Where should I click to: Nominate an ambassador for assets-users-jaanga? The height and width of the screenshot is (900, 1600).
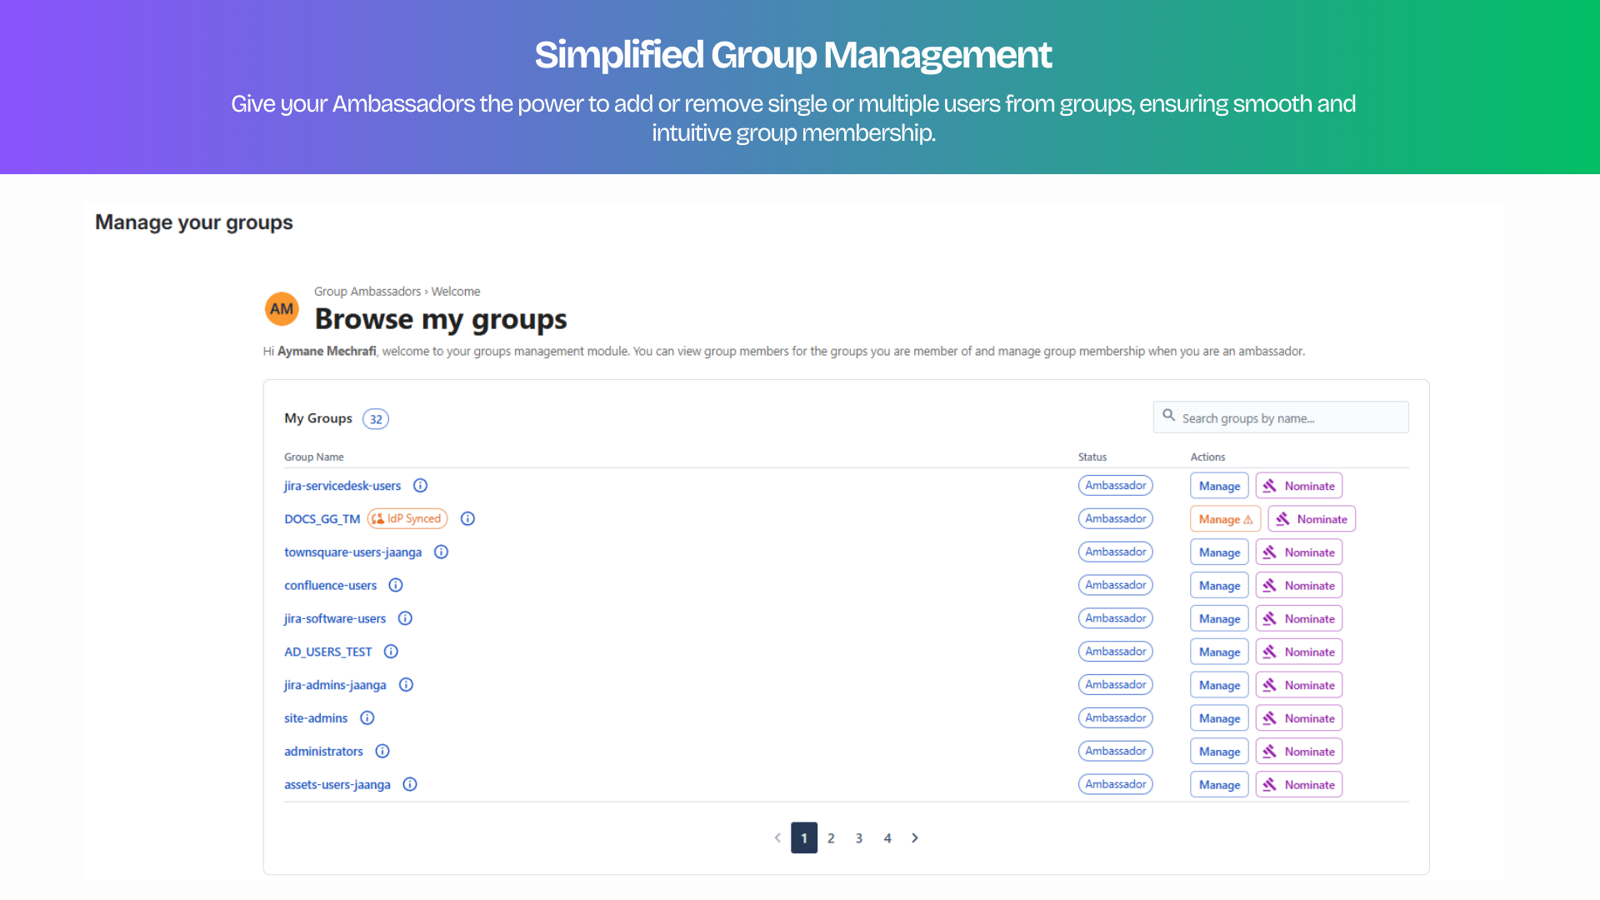(1298, 784)
